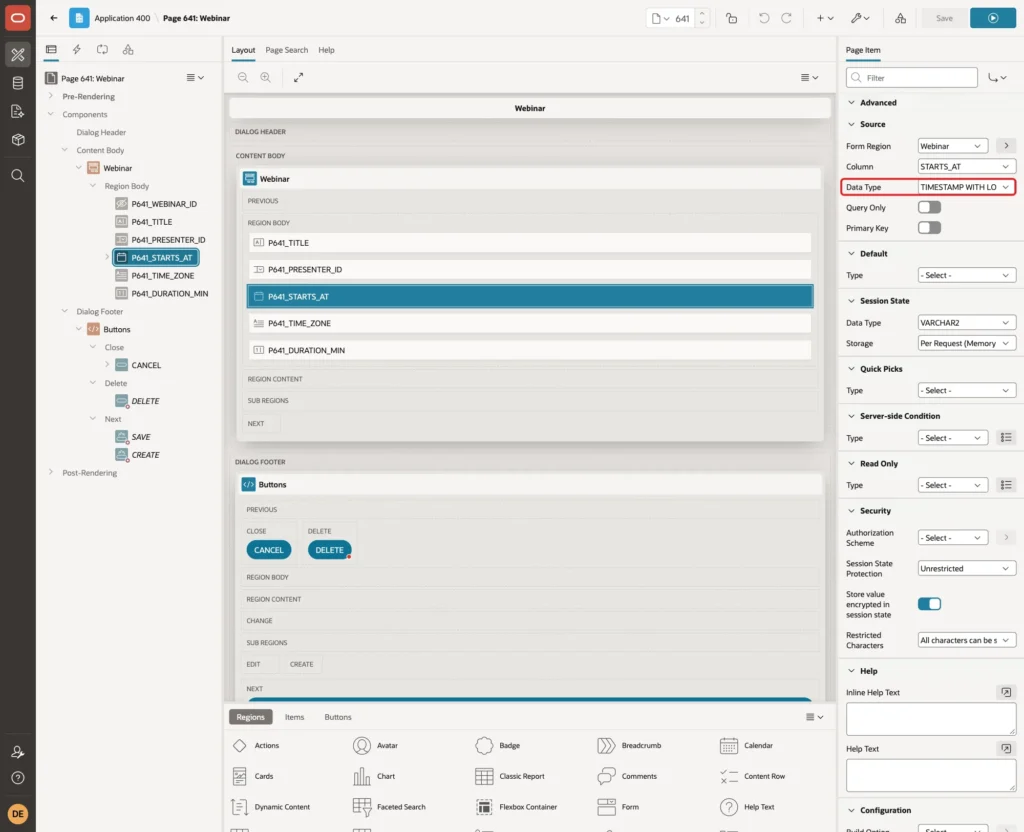Switch gallery to Items tab
Image resolution: width=1024 pixels, height=832 pixels.
point(295,717)
